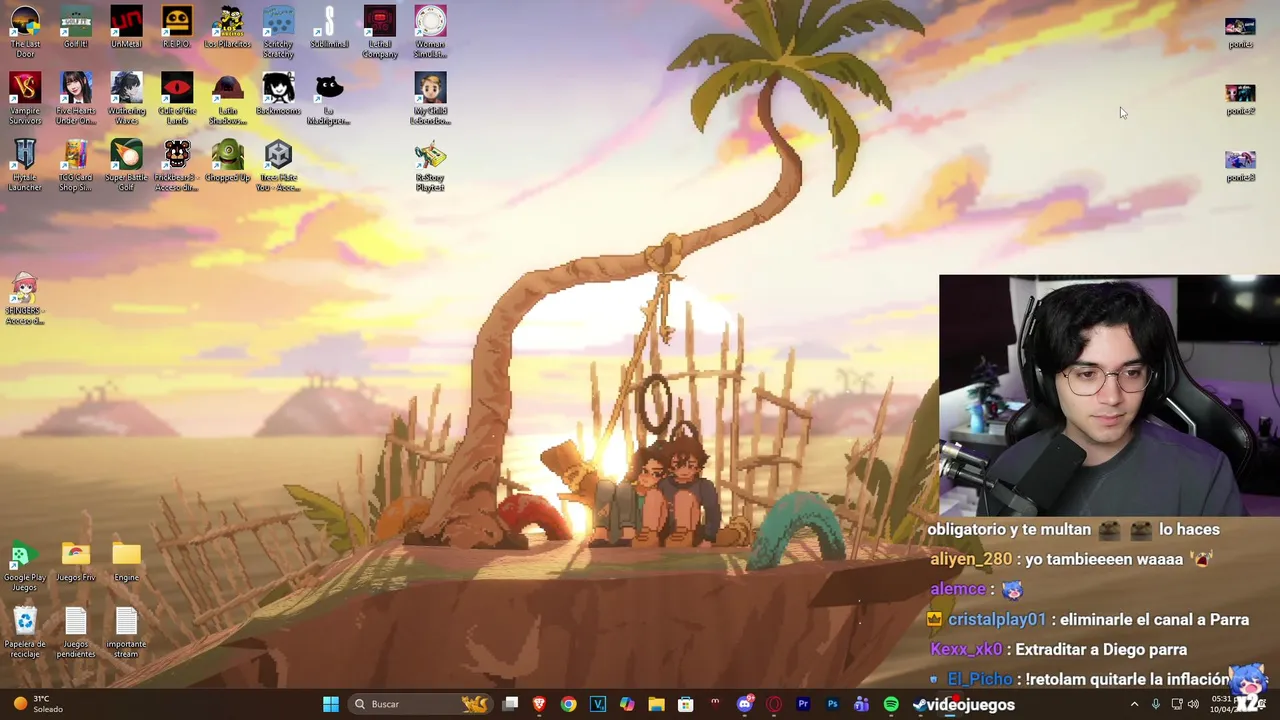
Task: Launch the Hytale Launcher icon
Action: 25,165
